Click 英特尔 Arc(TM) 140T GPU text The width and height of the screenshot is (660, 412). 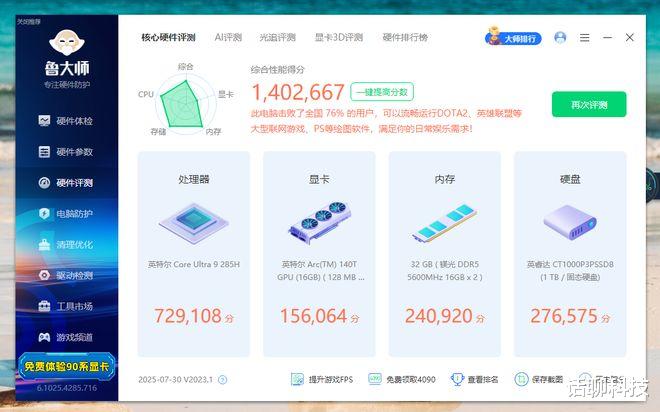[320, 271]
